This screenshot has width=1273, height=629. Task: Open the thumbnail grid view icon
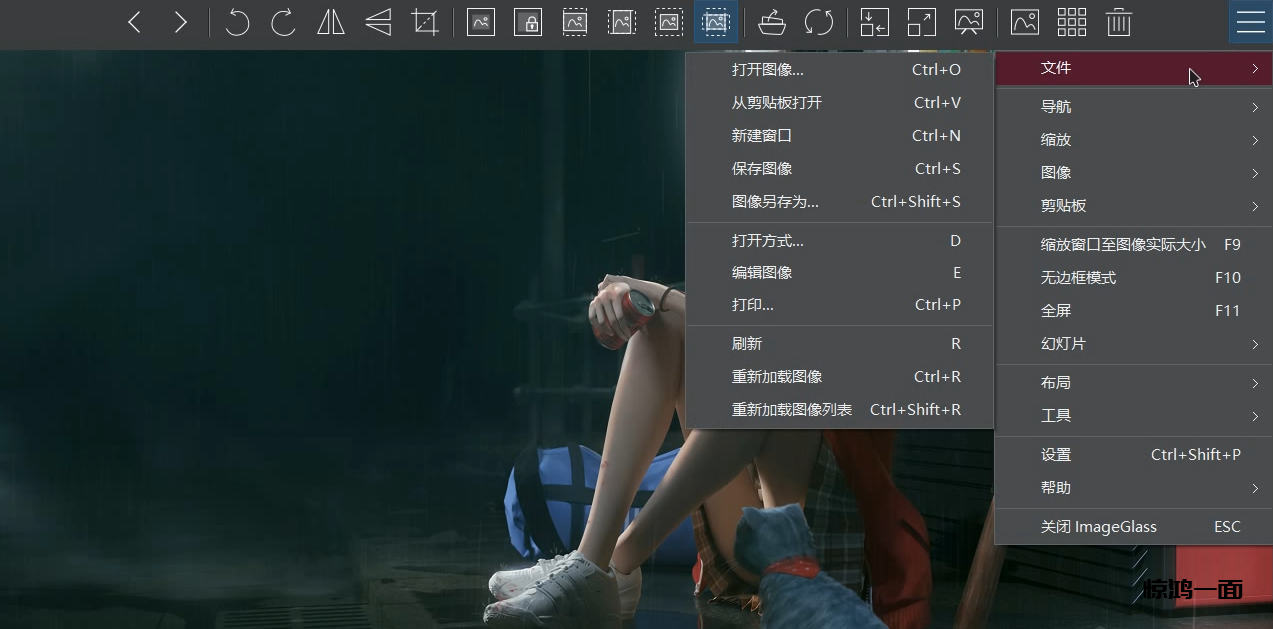point(1071,22)
